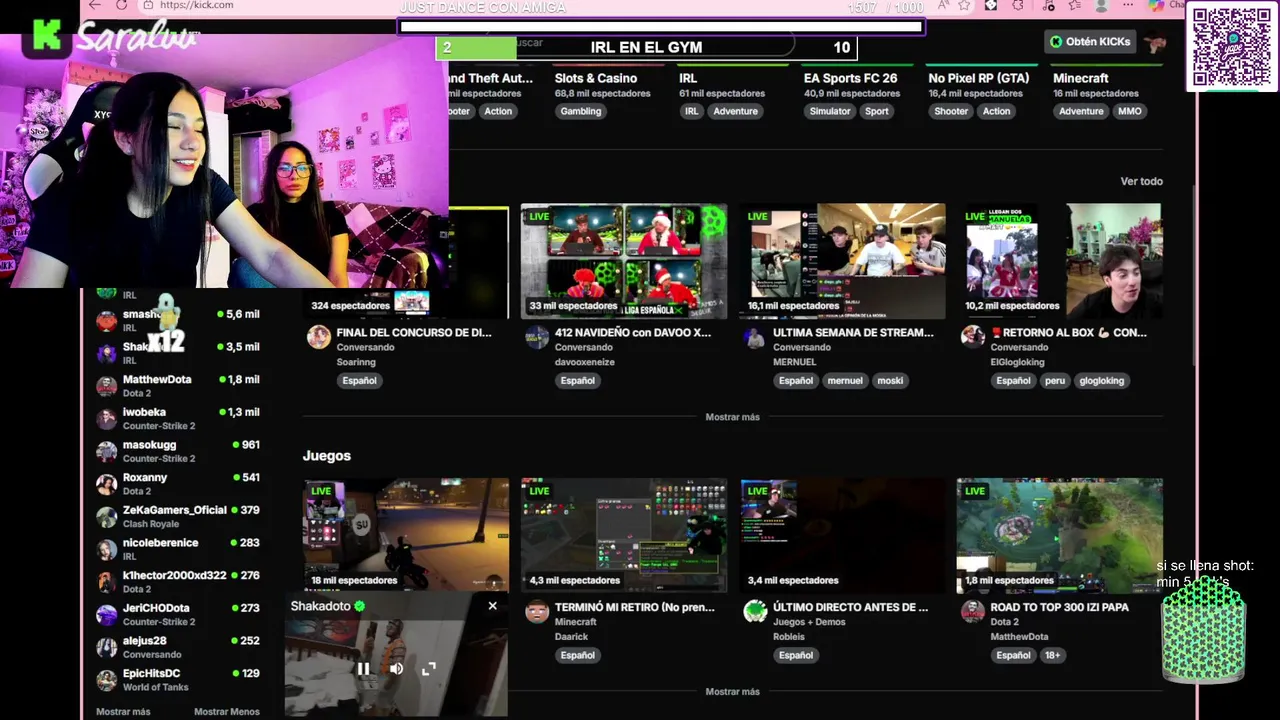
Task: Select the mernuel tag
Action: [x=845, y=380]
